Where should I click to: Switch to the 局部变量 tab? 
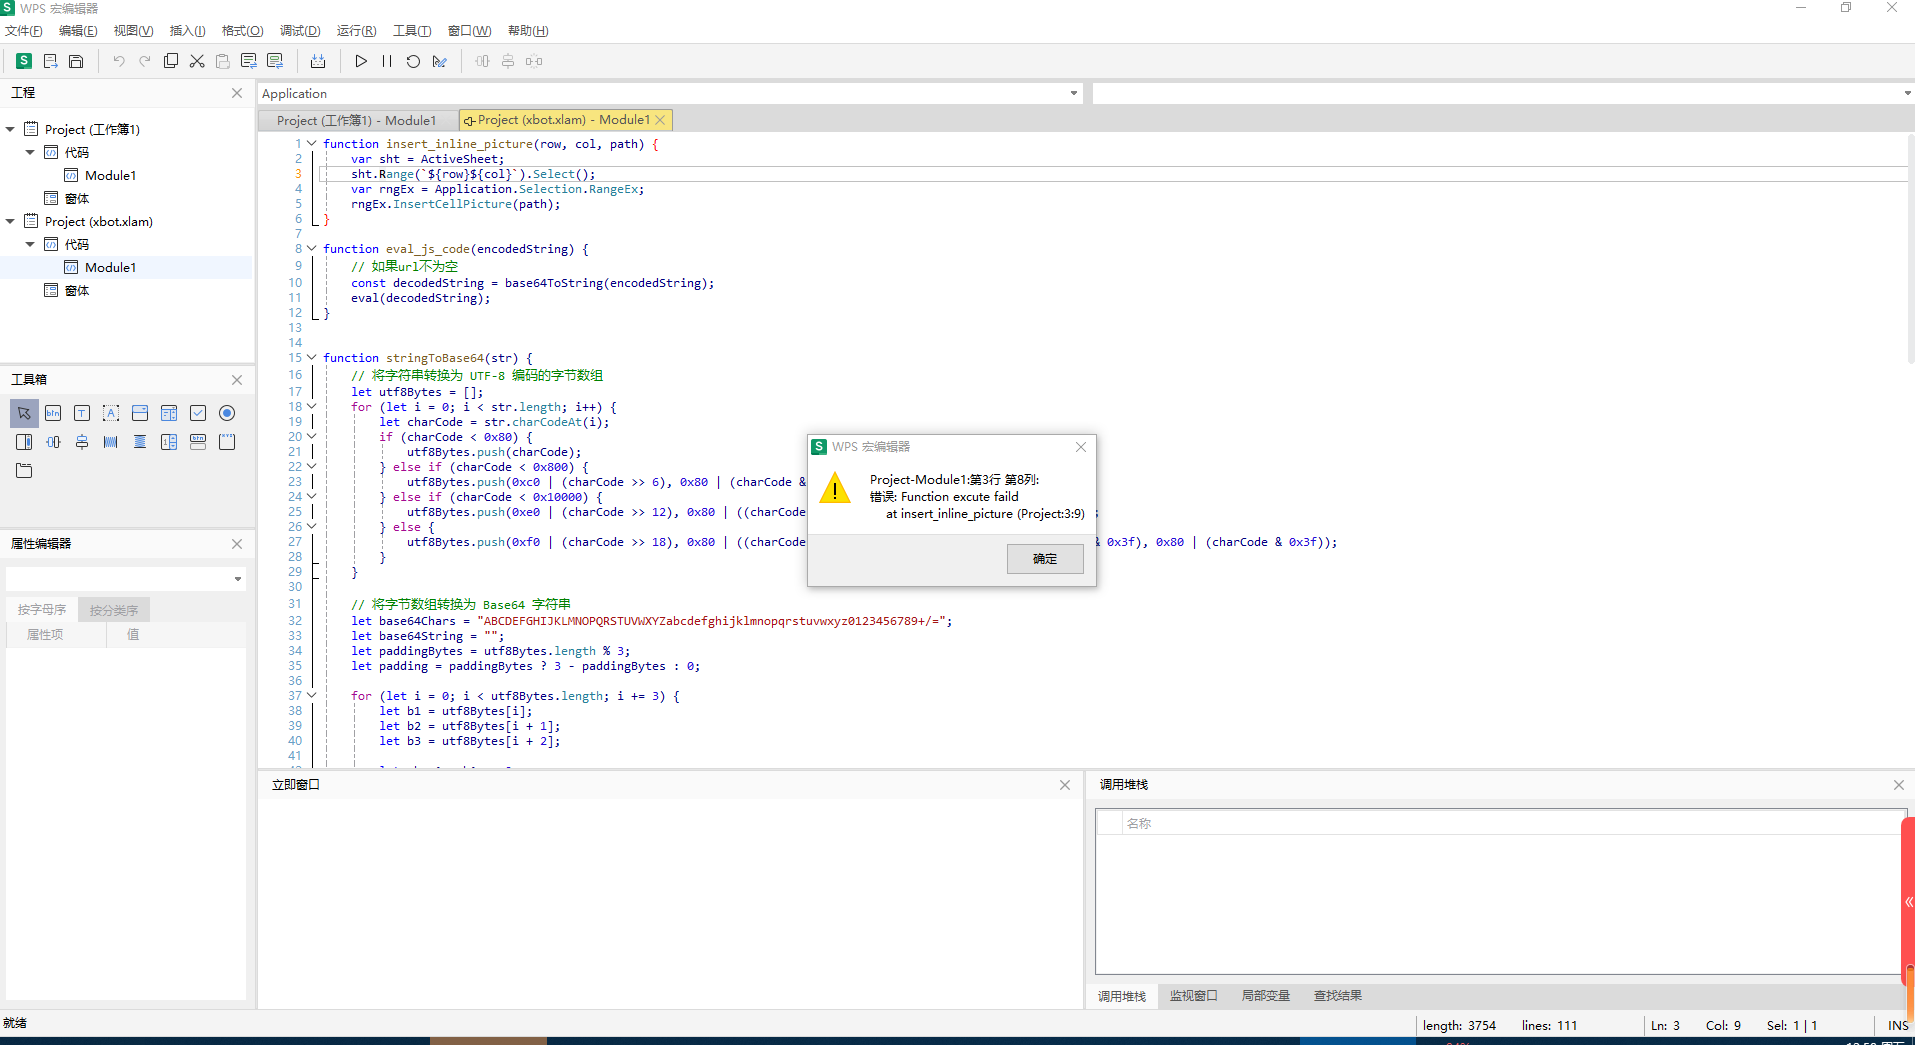(1265, 996)
